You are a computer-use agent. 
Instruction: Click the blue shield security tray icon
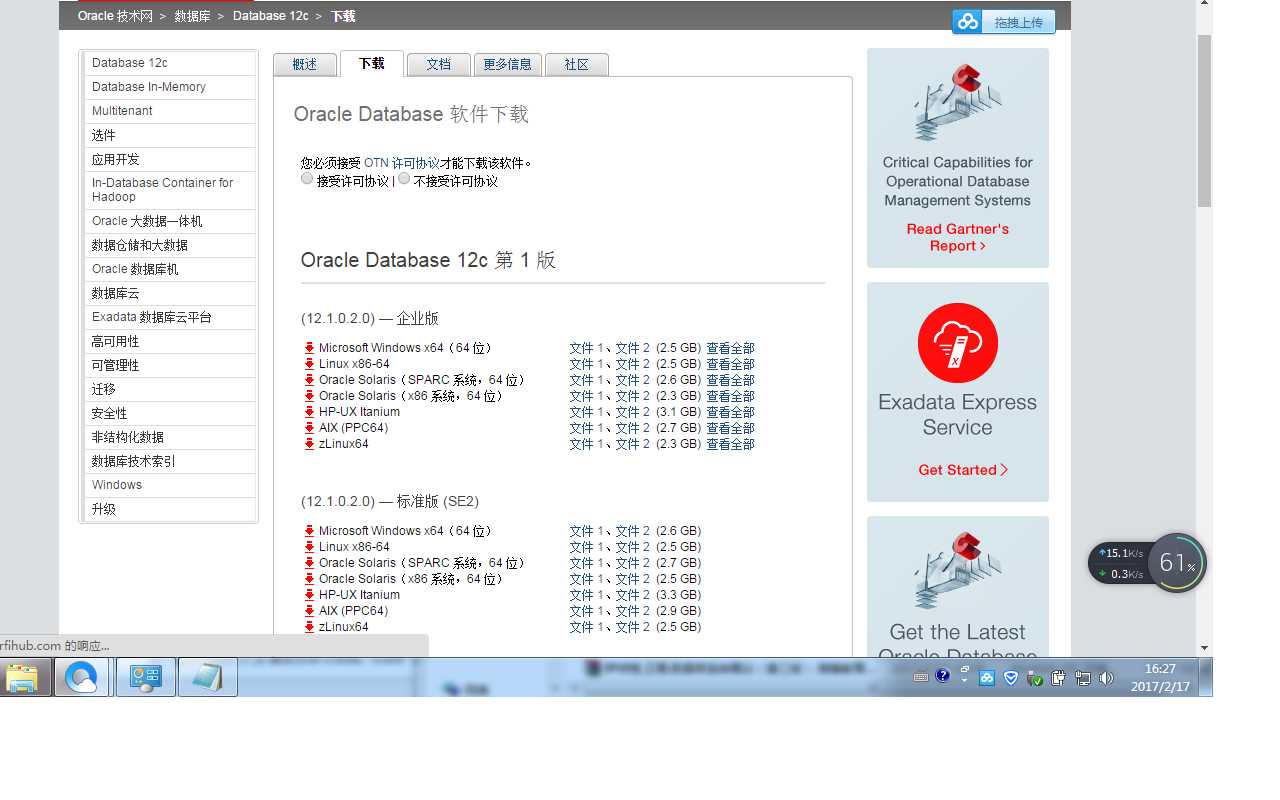tap(1011, 678)
